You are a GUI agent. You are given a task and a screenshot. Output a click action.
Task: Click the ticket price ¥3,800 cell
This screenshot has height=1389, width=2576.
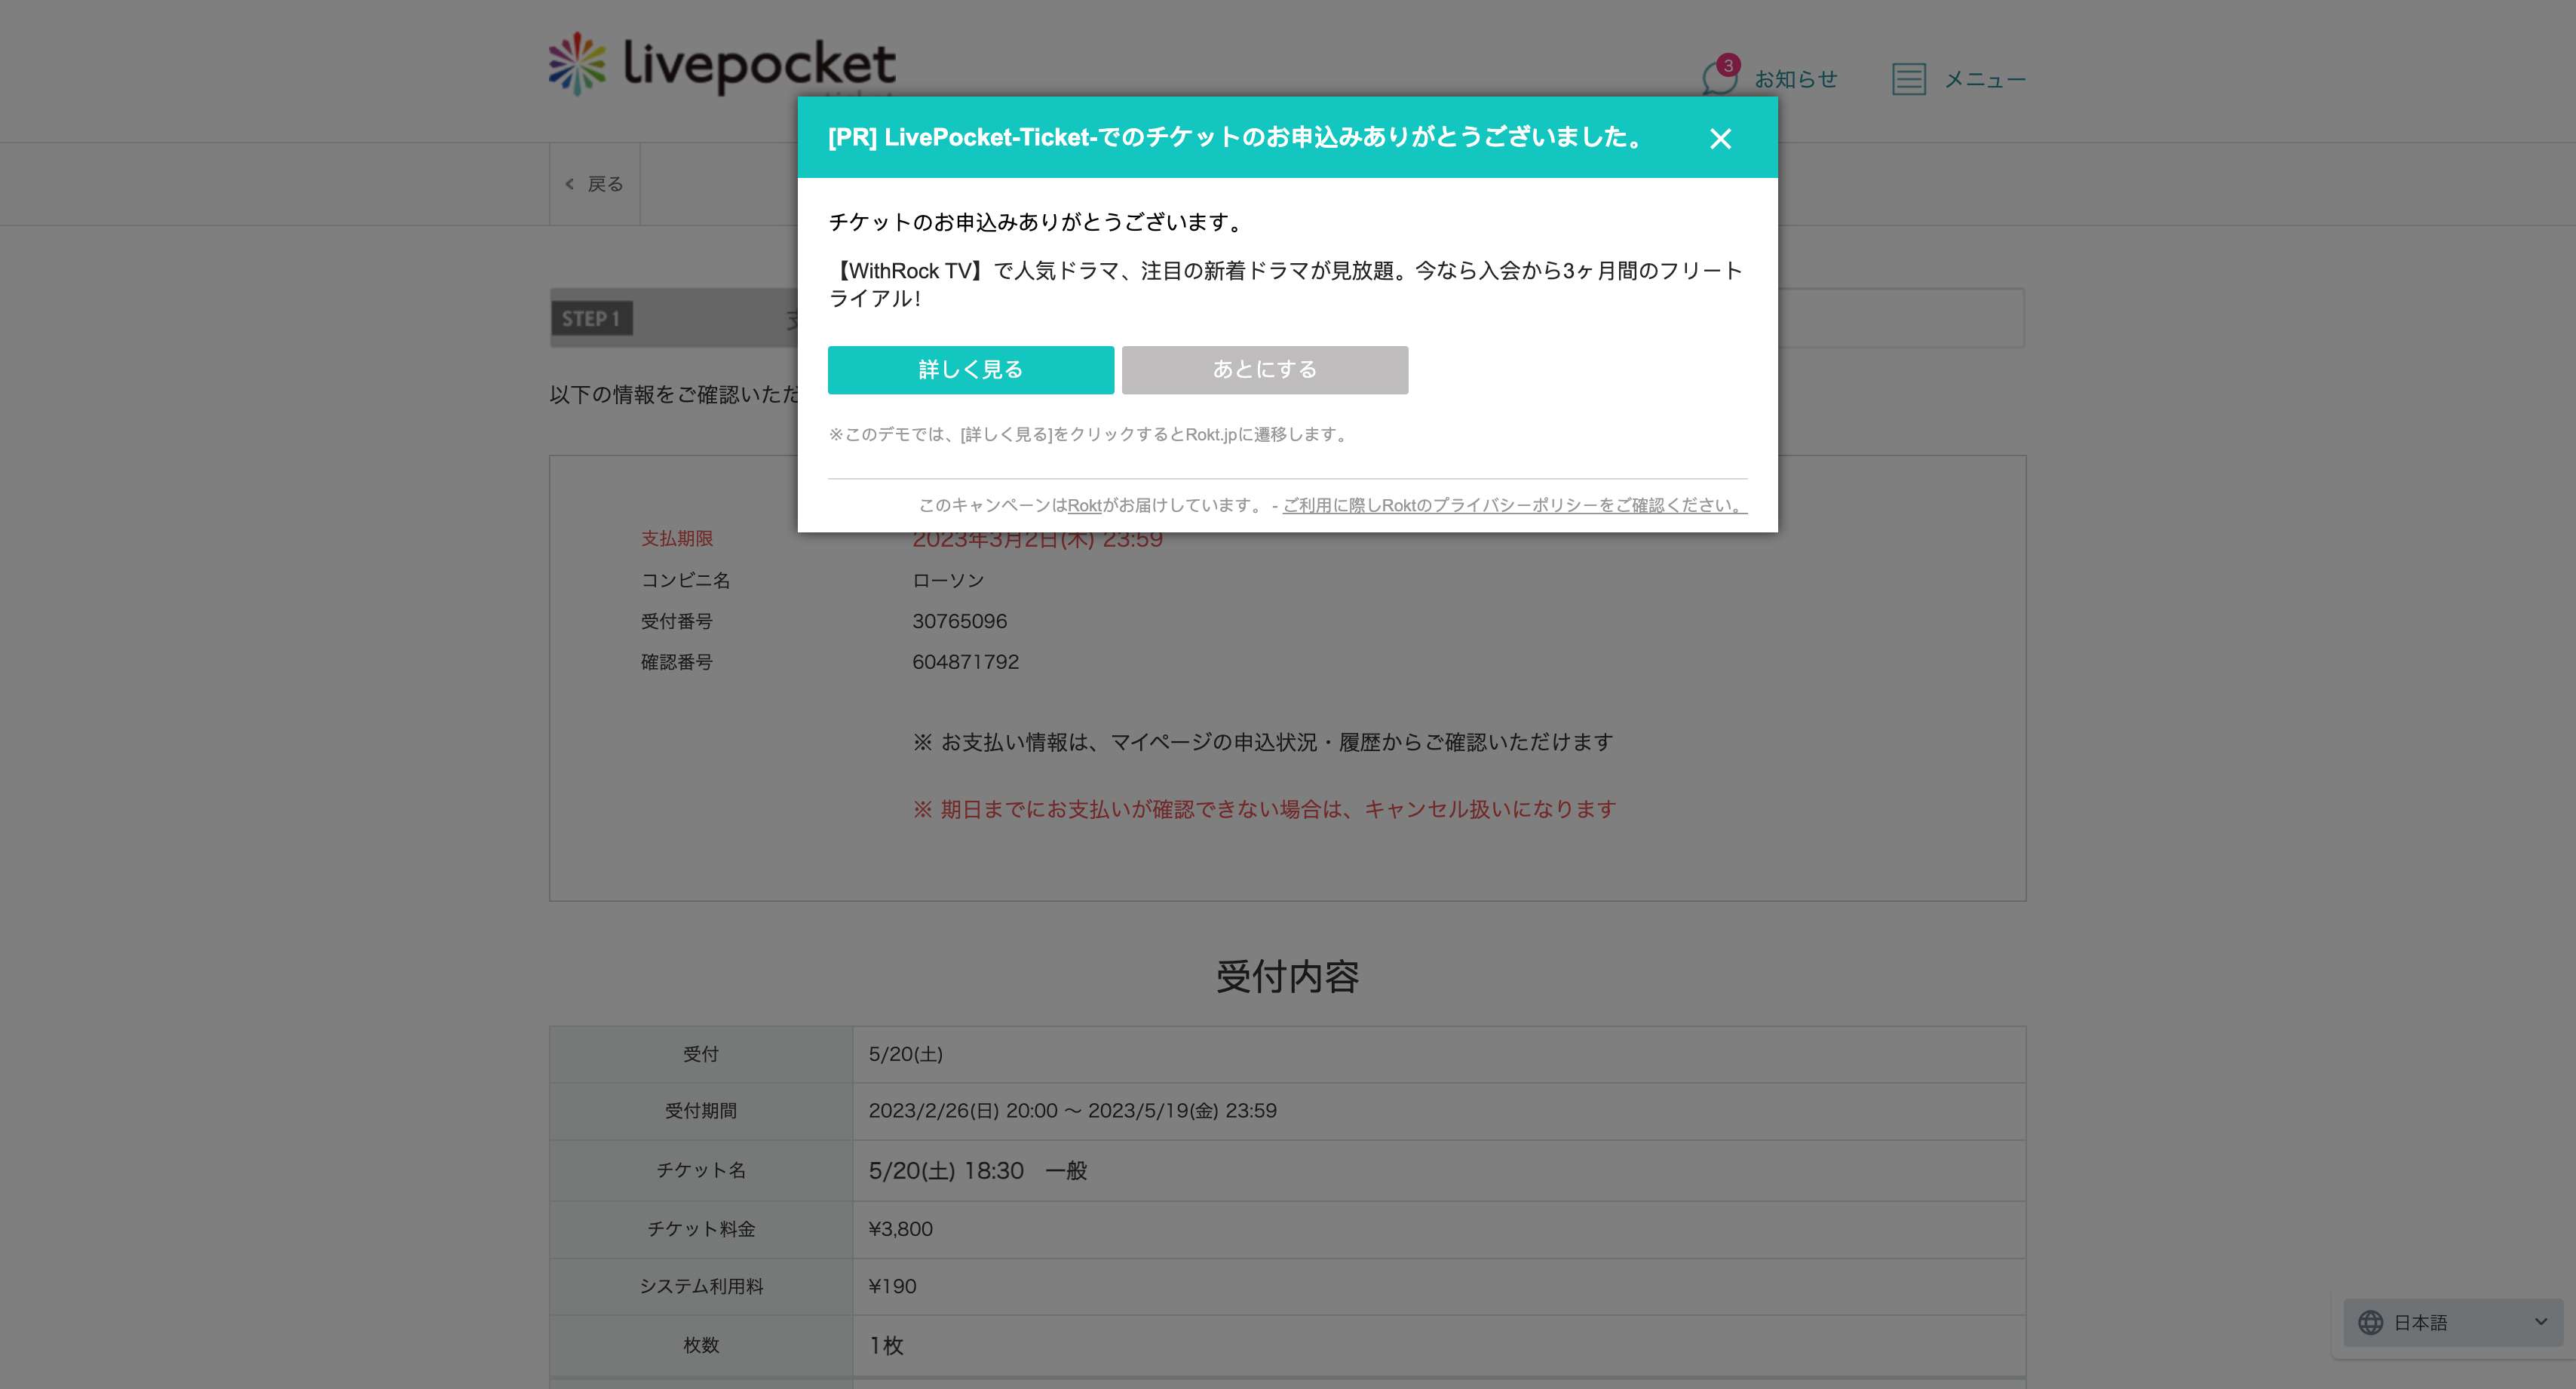1439,1229
